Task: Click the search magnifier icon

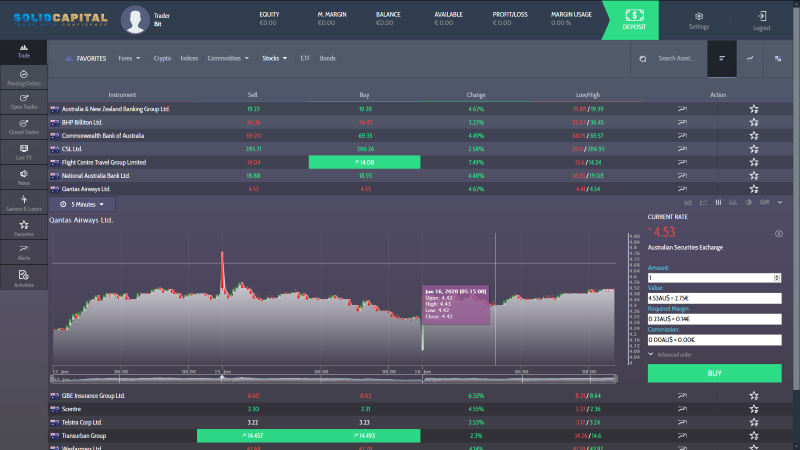Action: click(x=643, y=59)
